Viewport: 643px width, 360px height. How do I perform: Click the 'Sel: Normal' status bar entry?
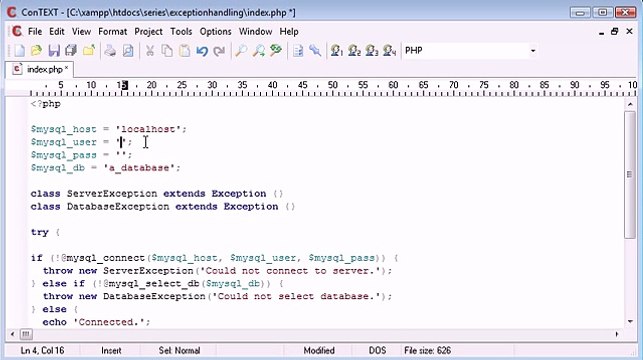coord(179,351)
